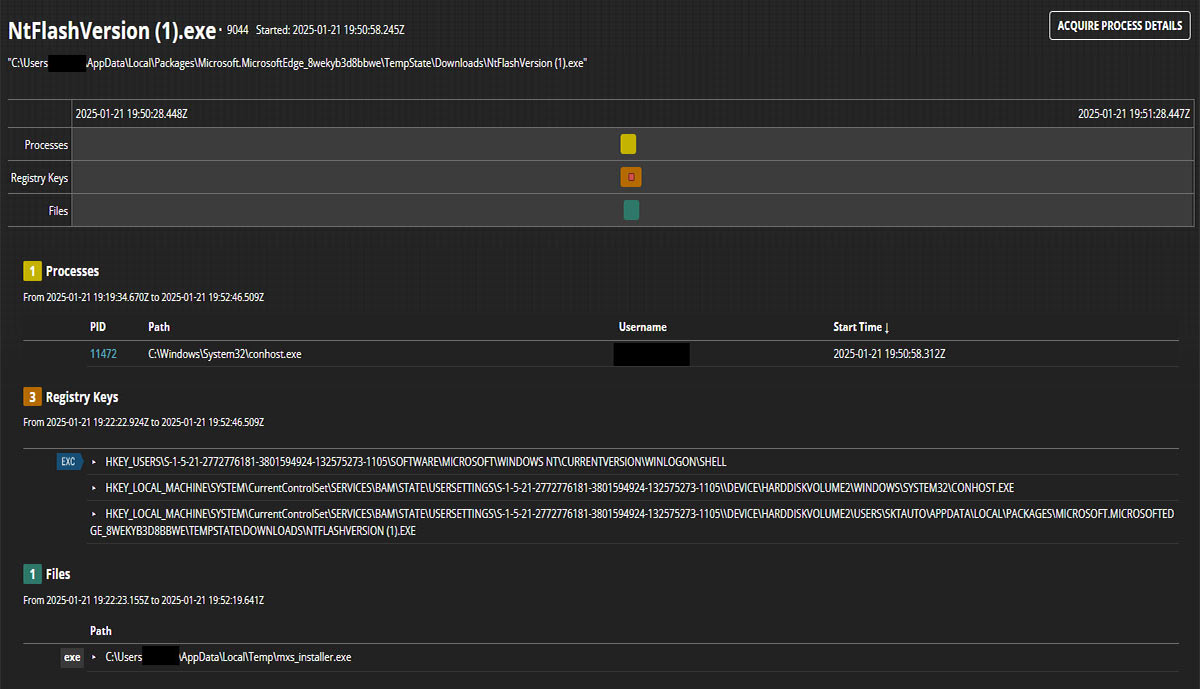
Task: Click the exe tag beside mxs_installer.exe
Action: click(x=72, y=657)
